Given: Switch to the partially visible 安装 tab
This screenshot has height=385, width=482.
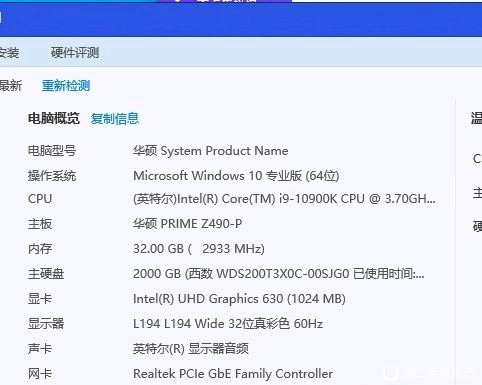Looking at the screenshot, I should click(9, 53).
